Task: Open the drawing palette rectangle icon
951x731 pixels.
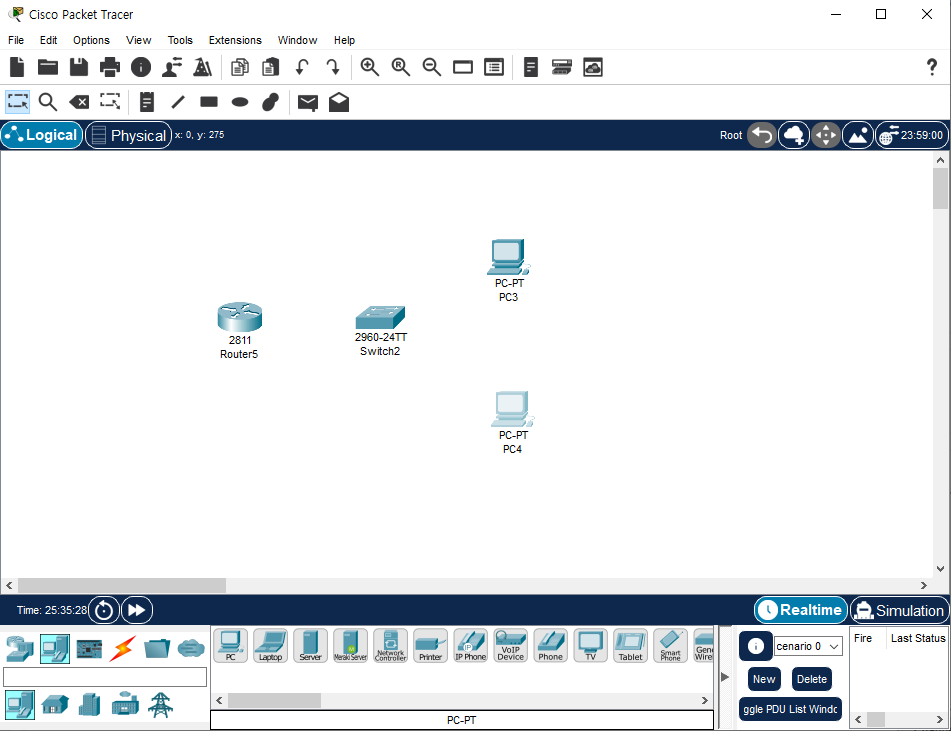Action: [x=463, y=67]
